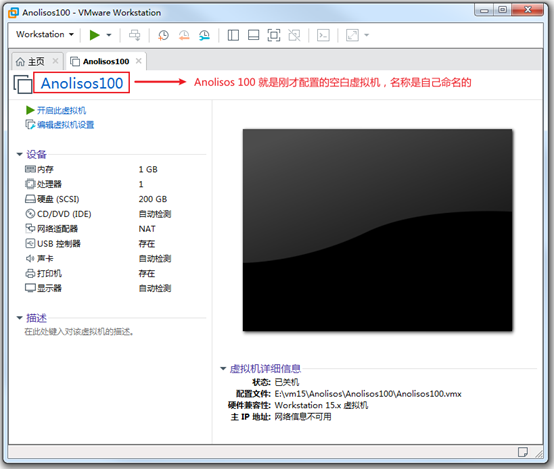Close the Anolisos100 tab
This screenshot has height=469, width=554.
(139, 61)
